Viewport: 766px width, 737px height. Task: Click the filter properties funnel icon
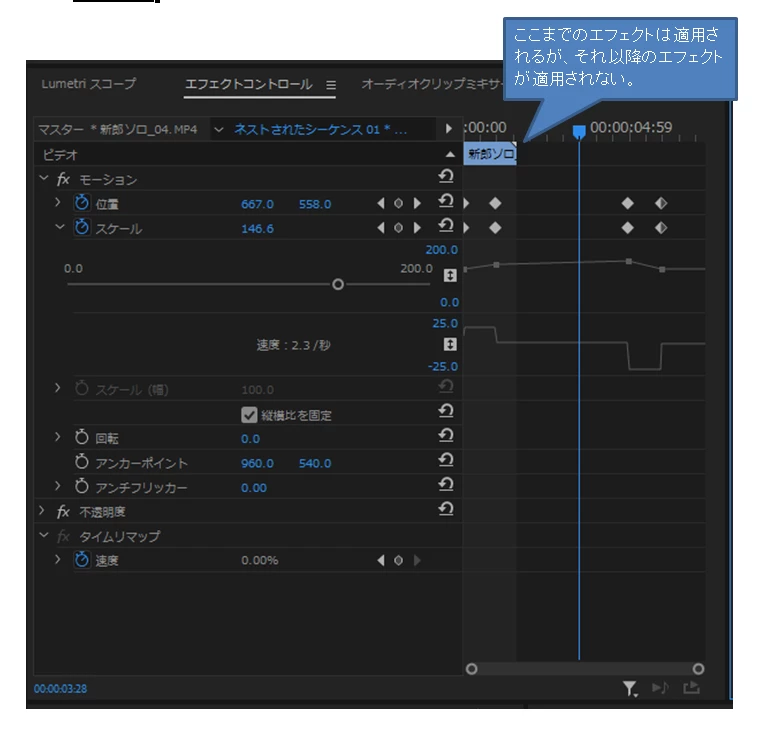630,689
